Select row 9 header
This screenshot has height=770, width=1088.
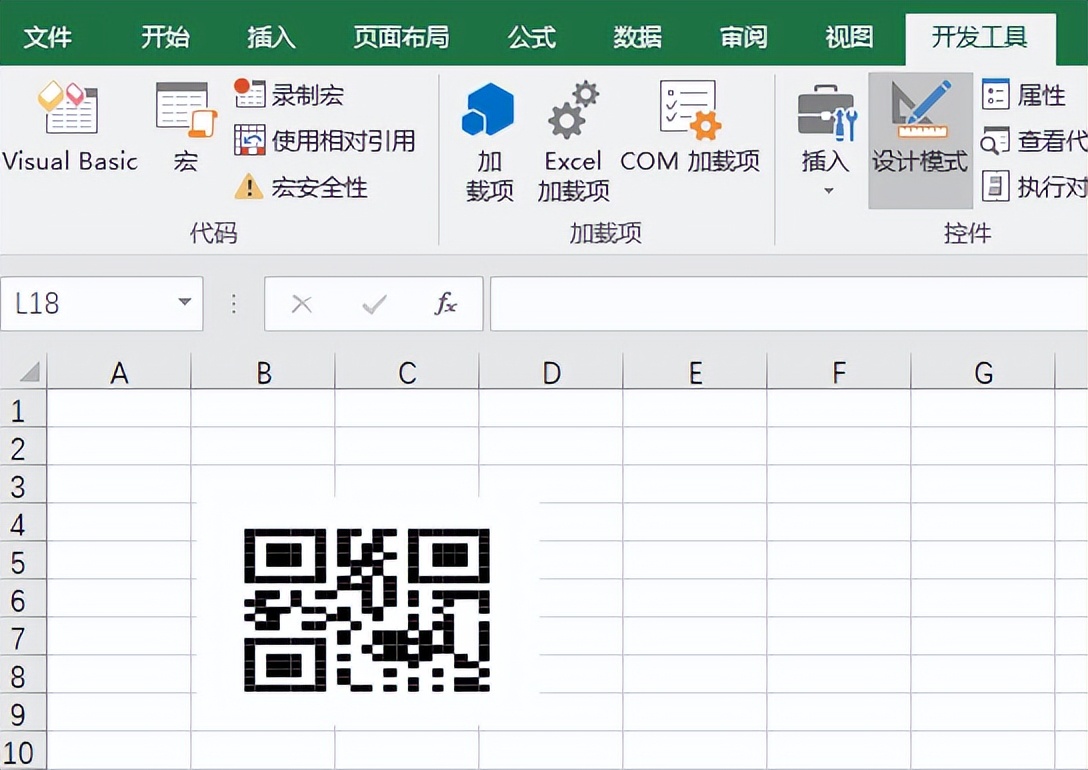click(x=23, y=712)
